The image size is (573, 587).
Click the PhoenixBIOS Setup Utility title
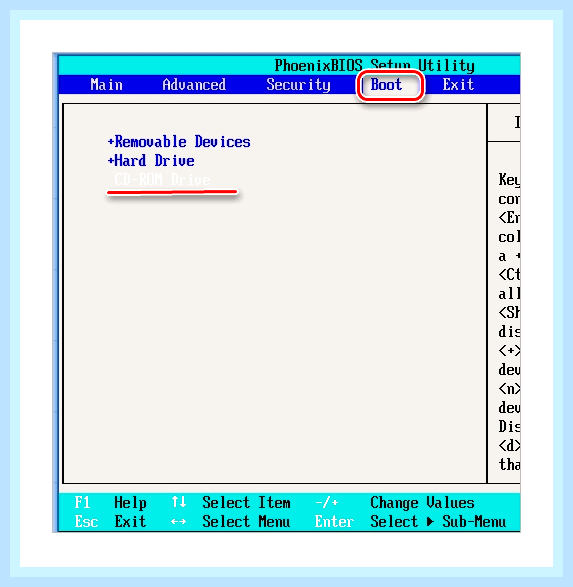[x=374, y=66]
